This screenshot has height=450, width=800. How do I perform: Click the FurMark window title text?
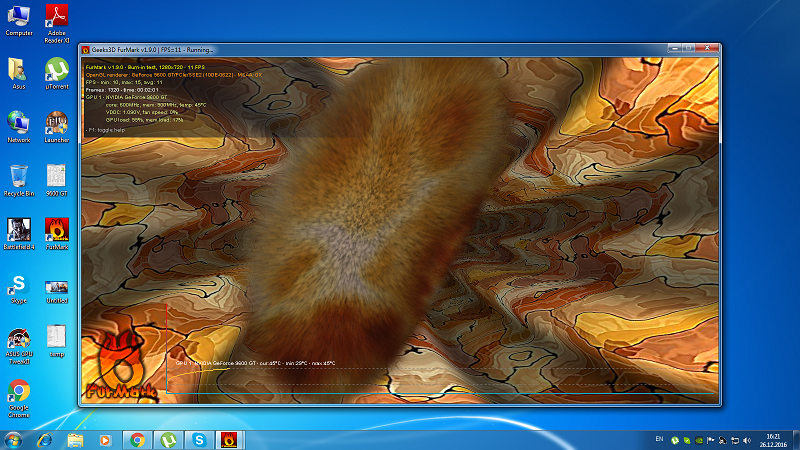(152, 50)
